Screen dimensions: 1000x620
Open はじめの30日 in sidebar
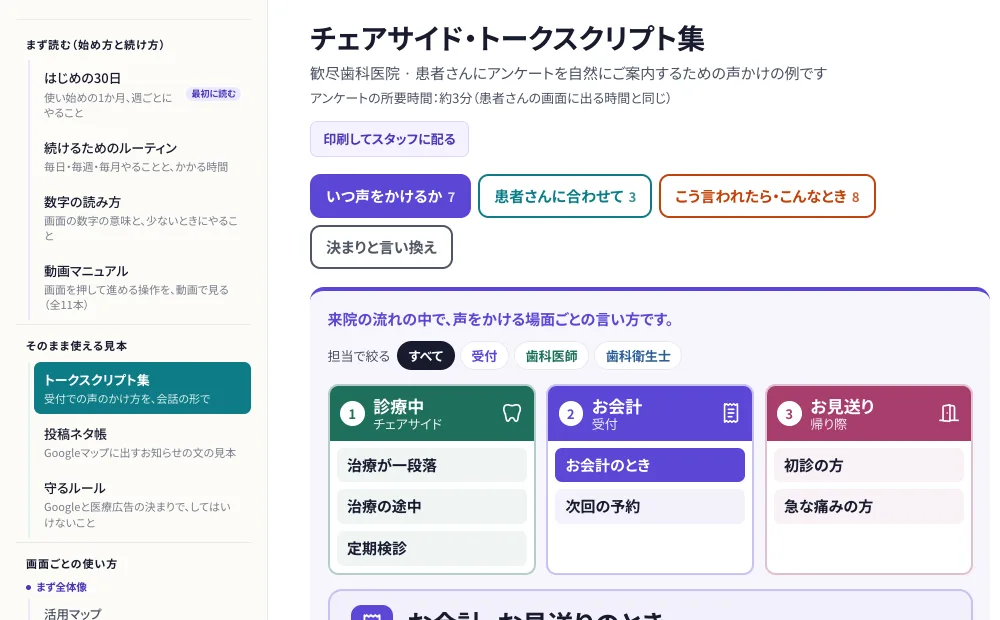tap(141, 94)
